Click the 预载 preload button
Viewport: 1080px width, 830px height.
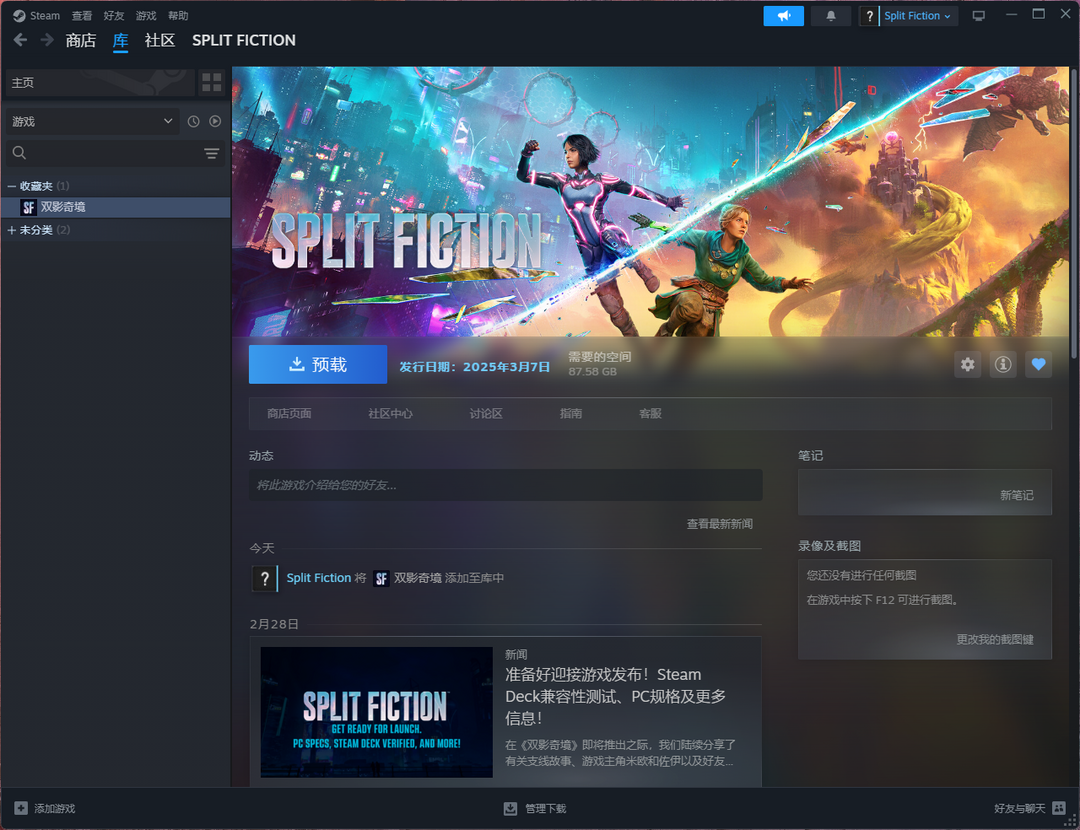point(317,364)
